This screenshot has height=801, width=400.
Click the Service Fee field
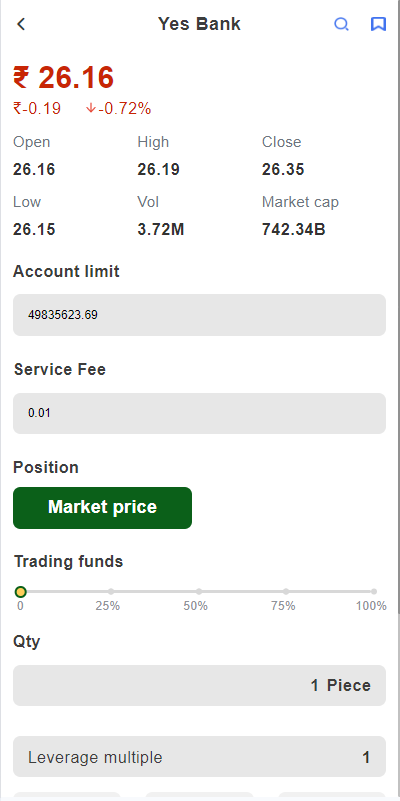click(x=199, y=413)
